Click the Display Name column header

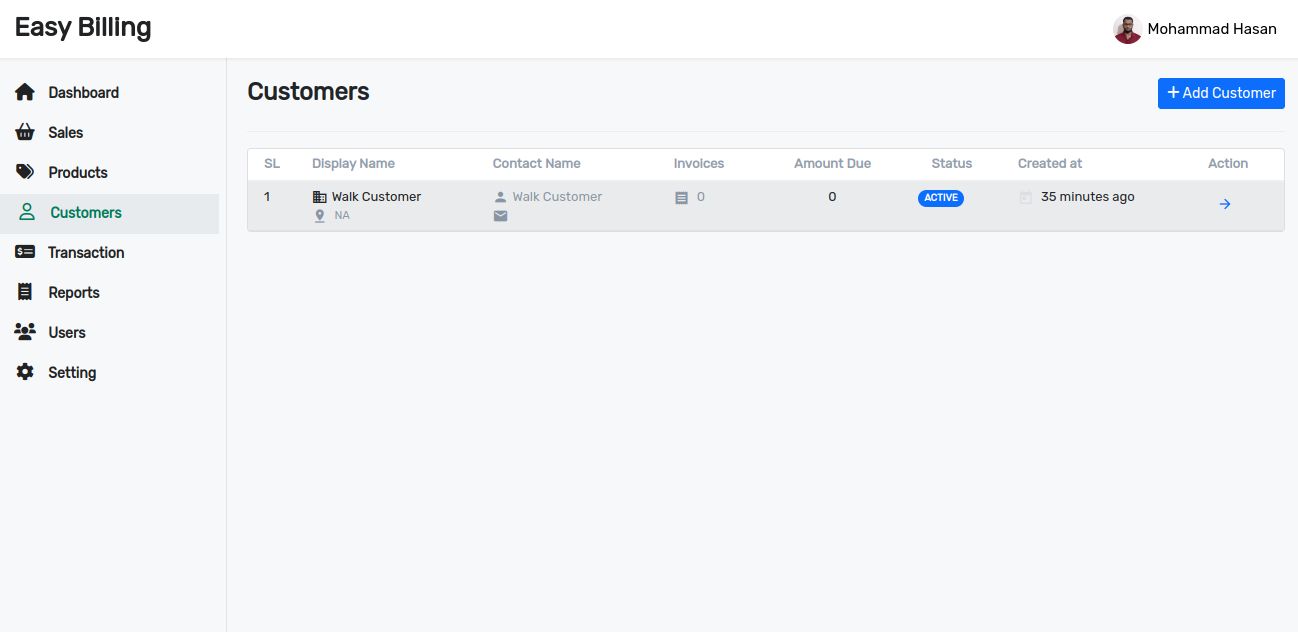pyautogui.click(x=353, y=163)
